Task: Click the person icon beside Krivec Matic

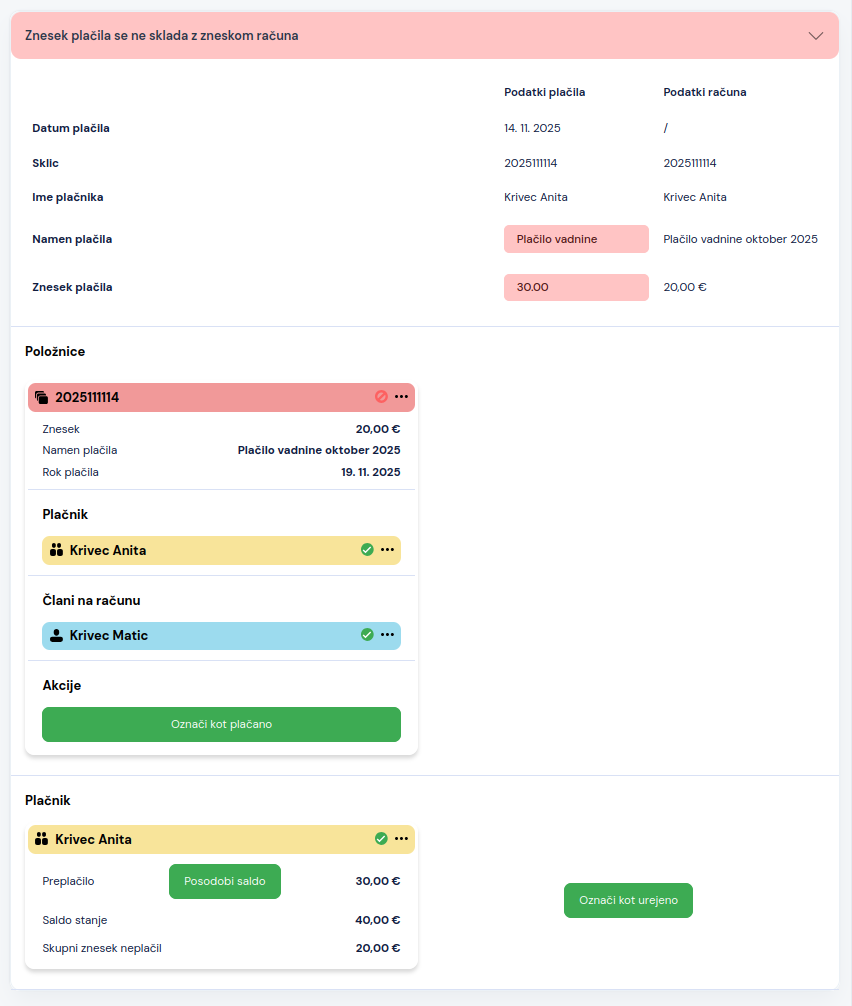Action: click(x=56, y=635)
